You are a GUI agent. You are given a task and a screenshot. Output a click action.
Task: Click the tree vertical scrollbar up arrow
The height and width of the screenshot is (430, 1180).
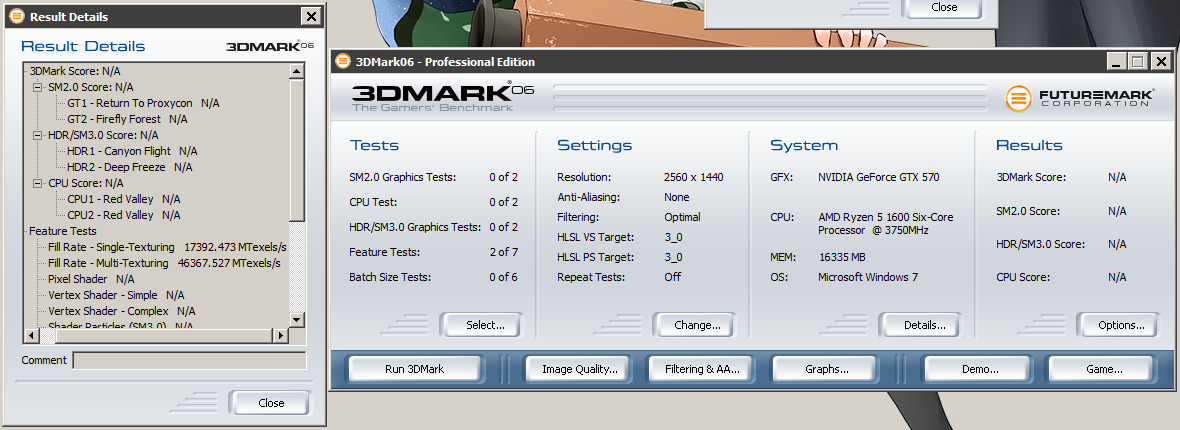297,72
